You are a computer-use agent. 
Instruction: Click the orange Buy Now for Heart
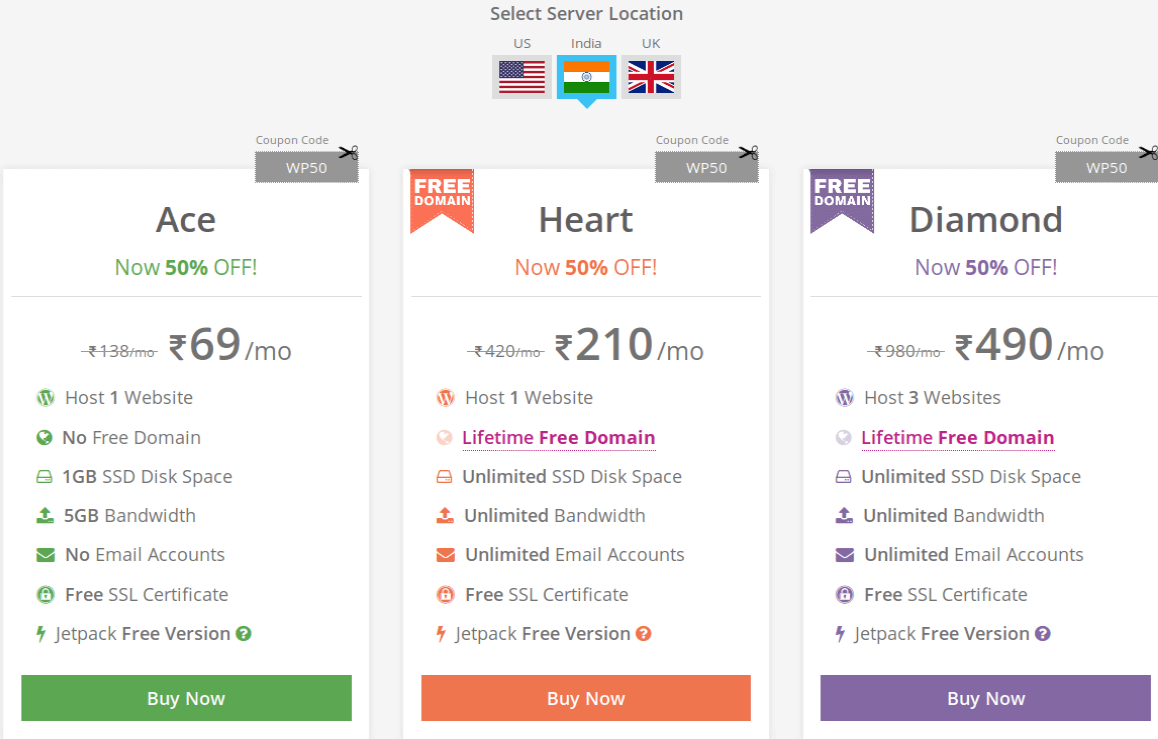pyautogui.click(x=586, y=698)
